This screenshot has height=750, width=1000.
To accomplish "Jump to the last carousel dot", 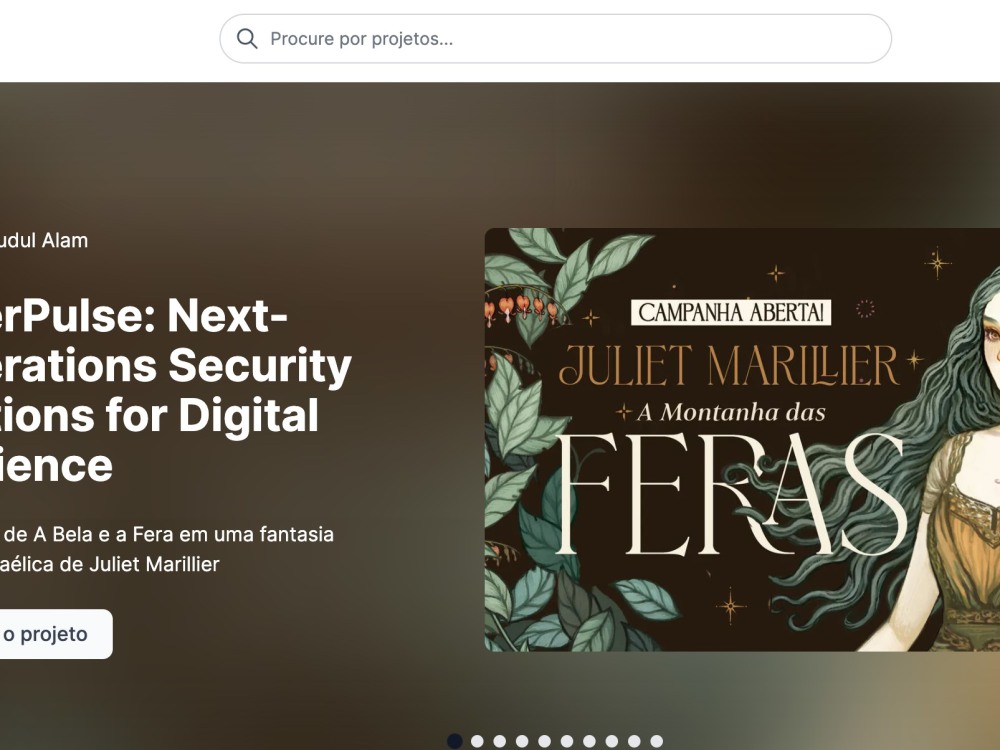I will coord(656,741).
